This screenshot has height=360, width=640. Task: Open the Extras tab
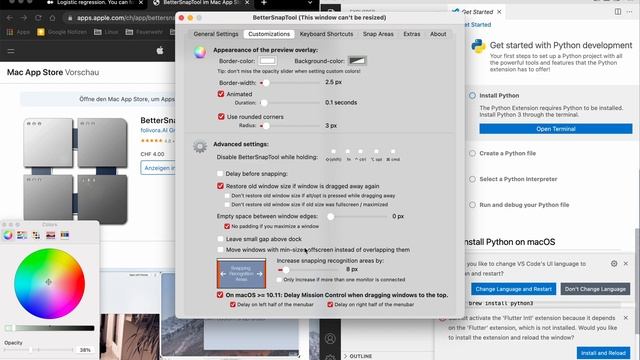point(412,34)
